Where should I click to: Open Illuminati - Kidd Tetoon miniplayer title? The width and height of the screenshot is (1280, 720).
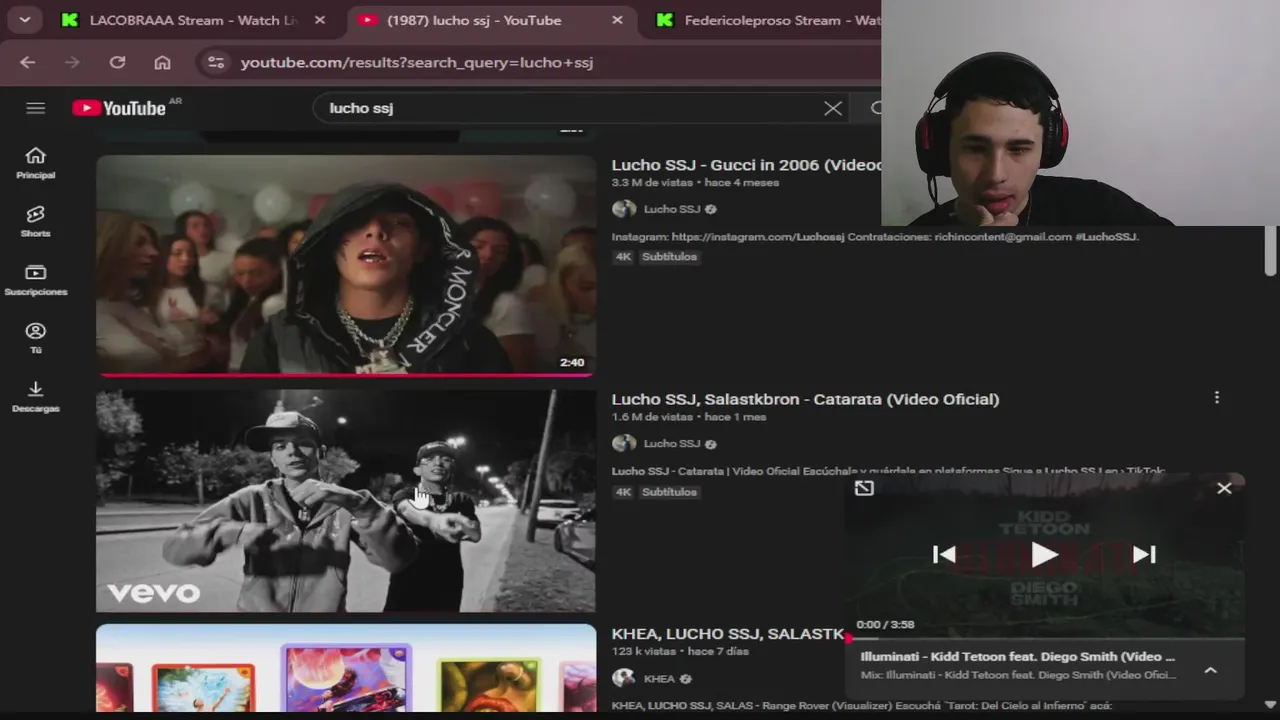coord(1018,657)
